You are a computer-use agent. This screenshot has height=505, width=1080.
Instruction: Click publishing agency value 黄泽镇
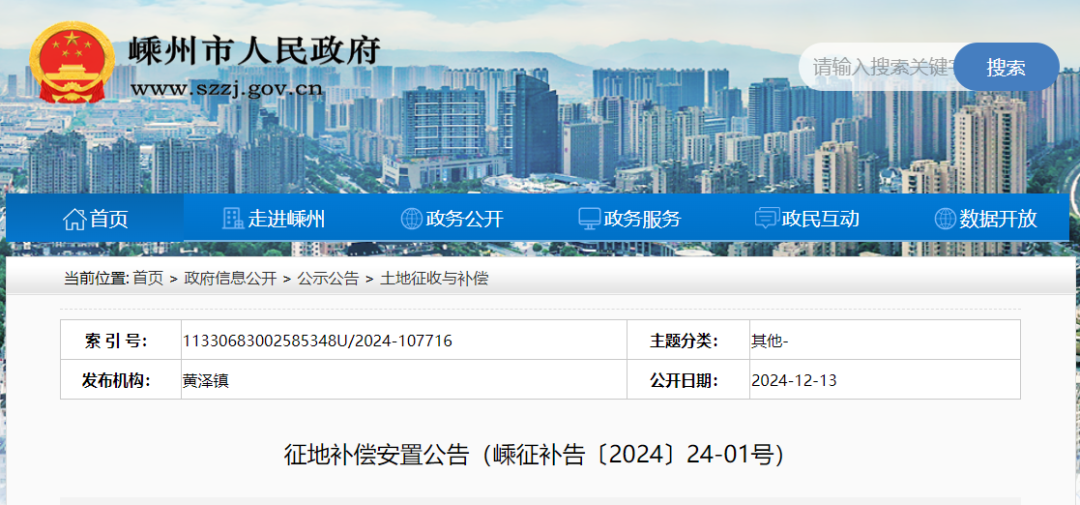pos(205,381)
